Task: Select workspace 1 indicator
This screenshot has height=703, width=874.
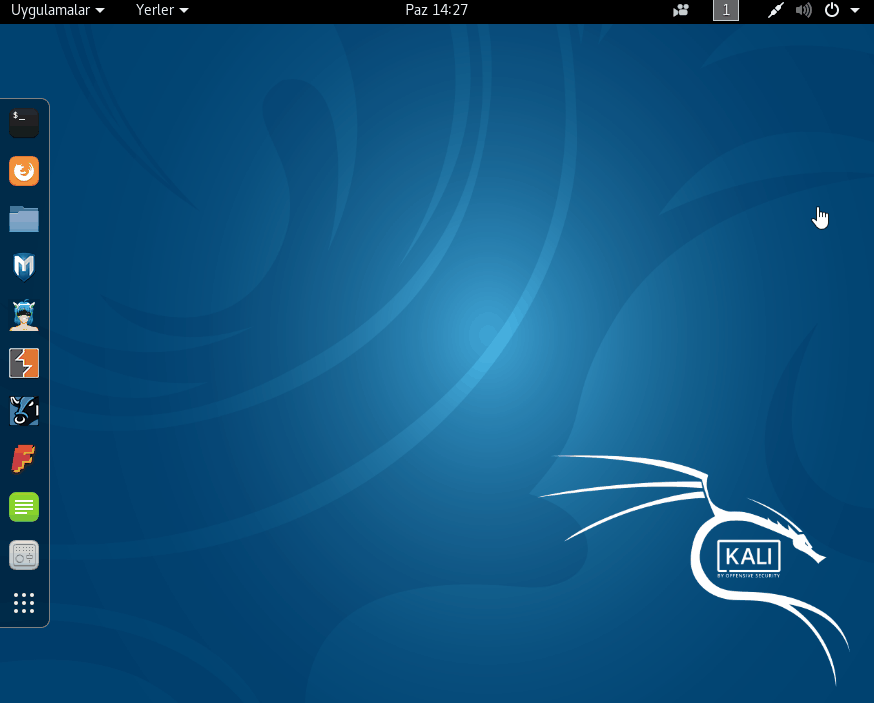Action: (x=726, y=10)
